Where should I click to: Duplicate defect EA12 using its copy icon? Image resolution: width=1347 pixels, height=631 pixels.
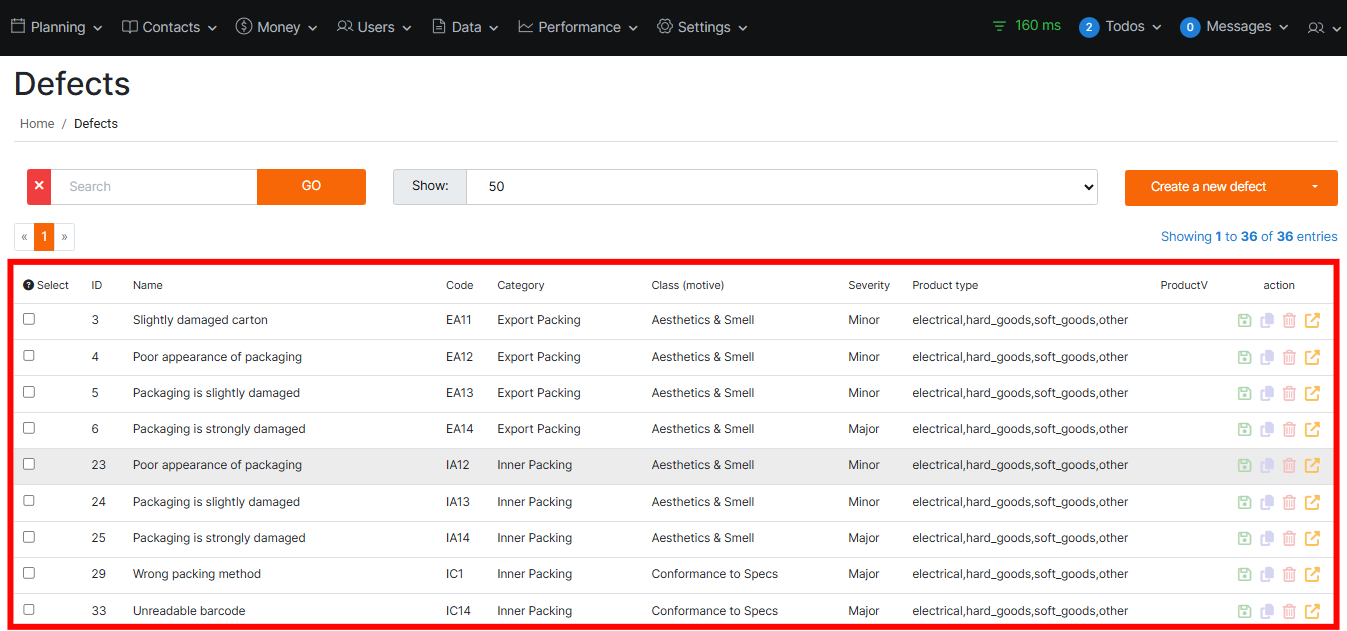click(x=1267, y=357)
